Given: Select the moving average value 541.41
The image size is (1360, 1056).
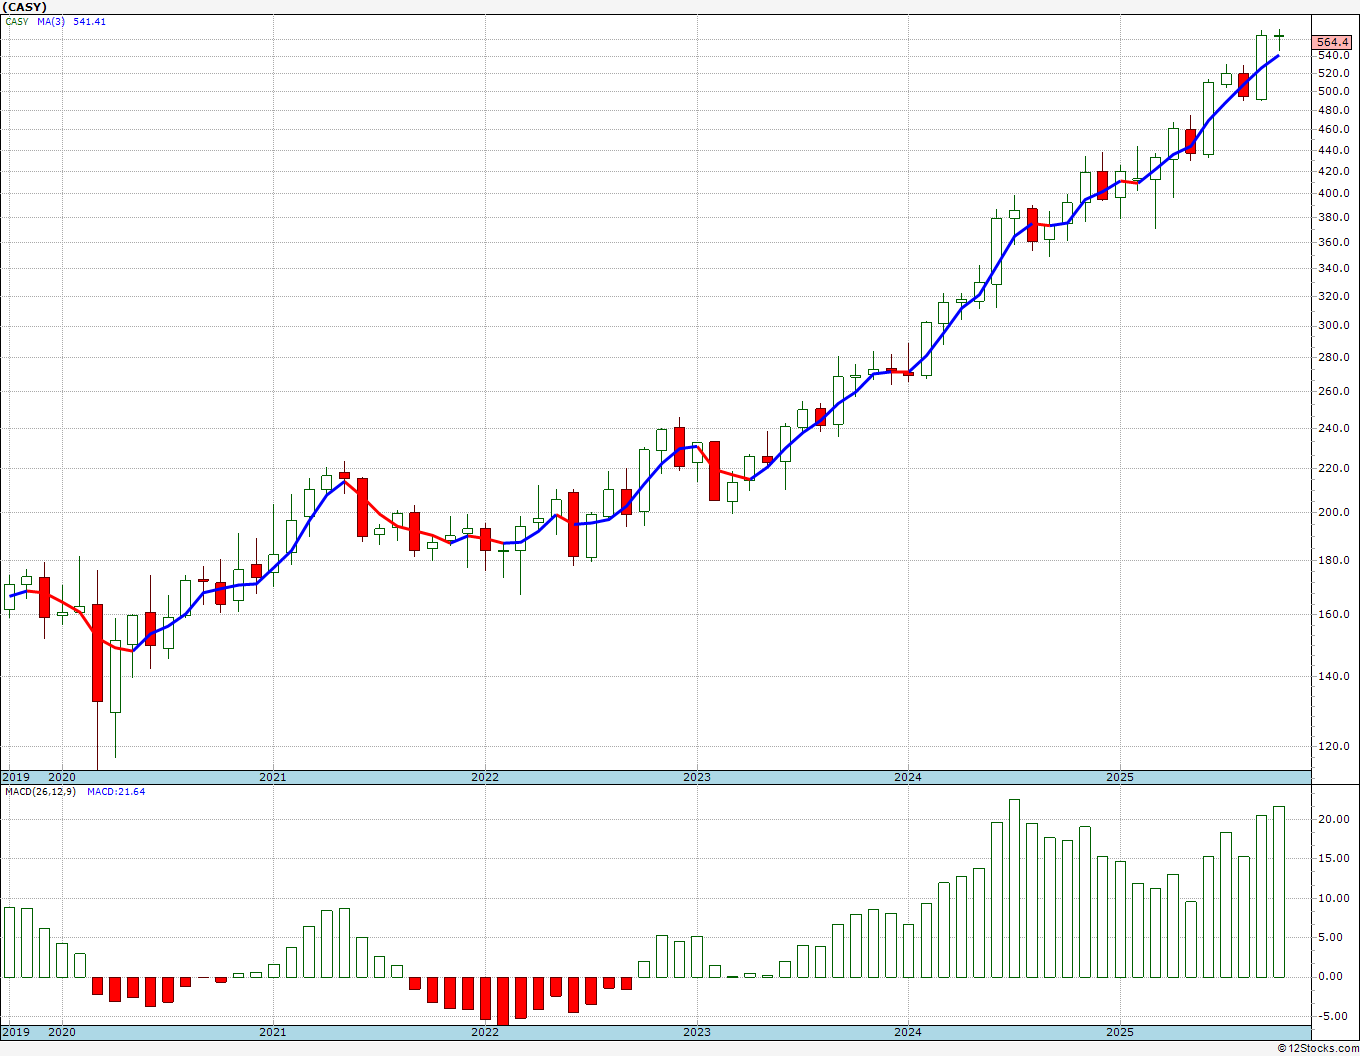Looking at the screenshot, I should point(89,21).
